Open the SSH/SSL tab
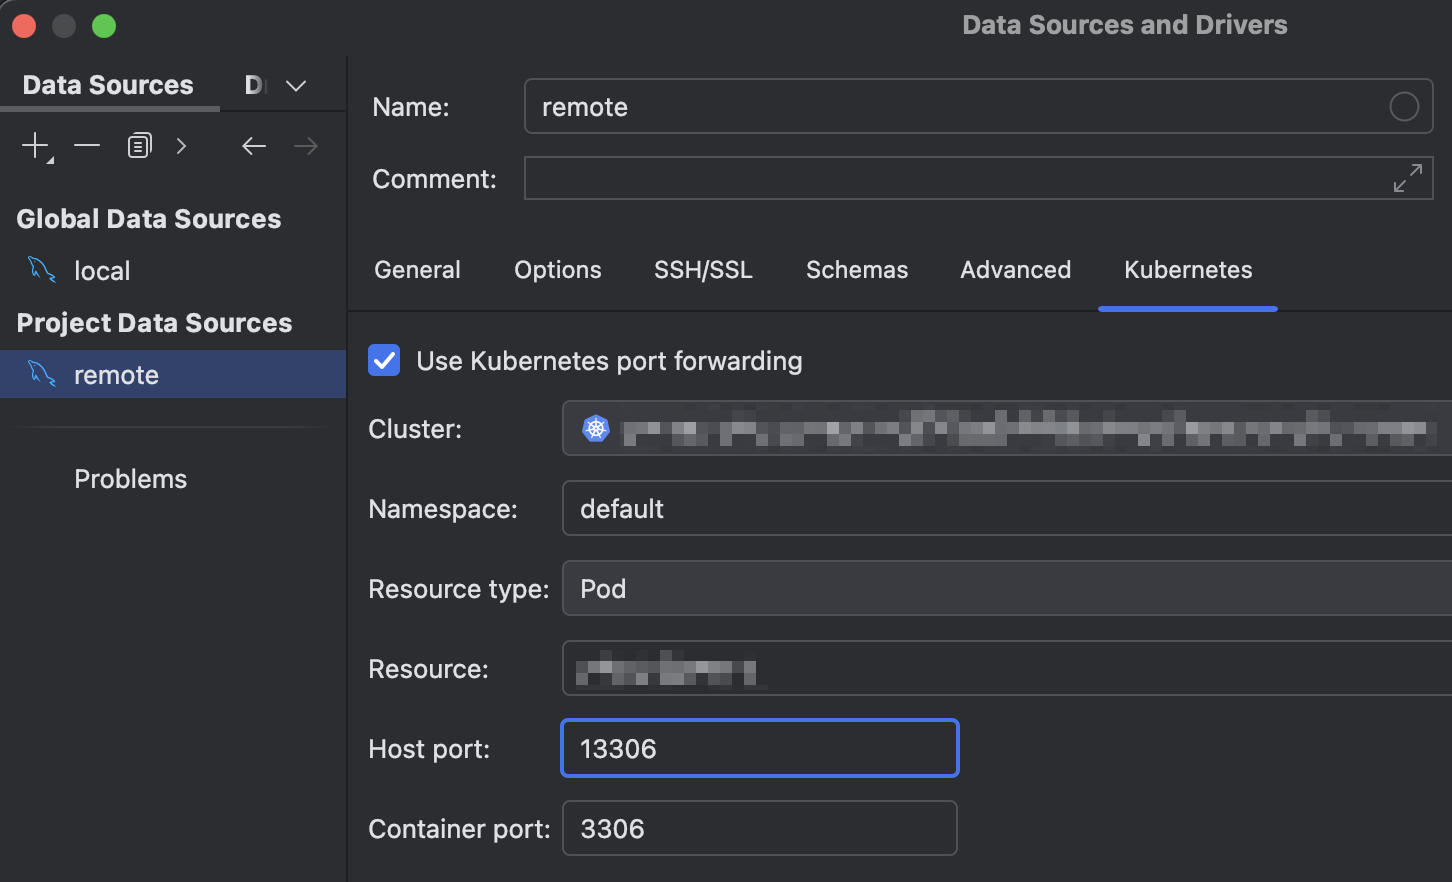 [703, 270]
